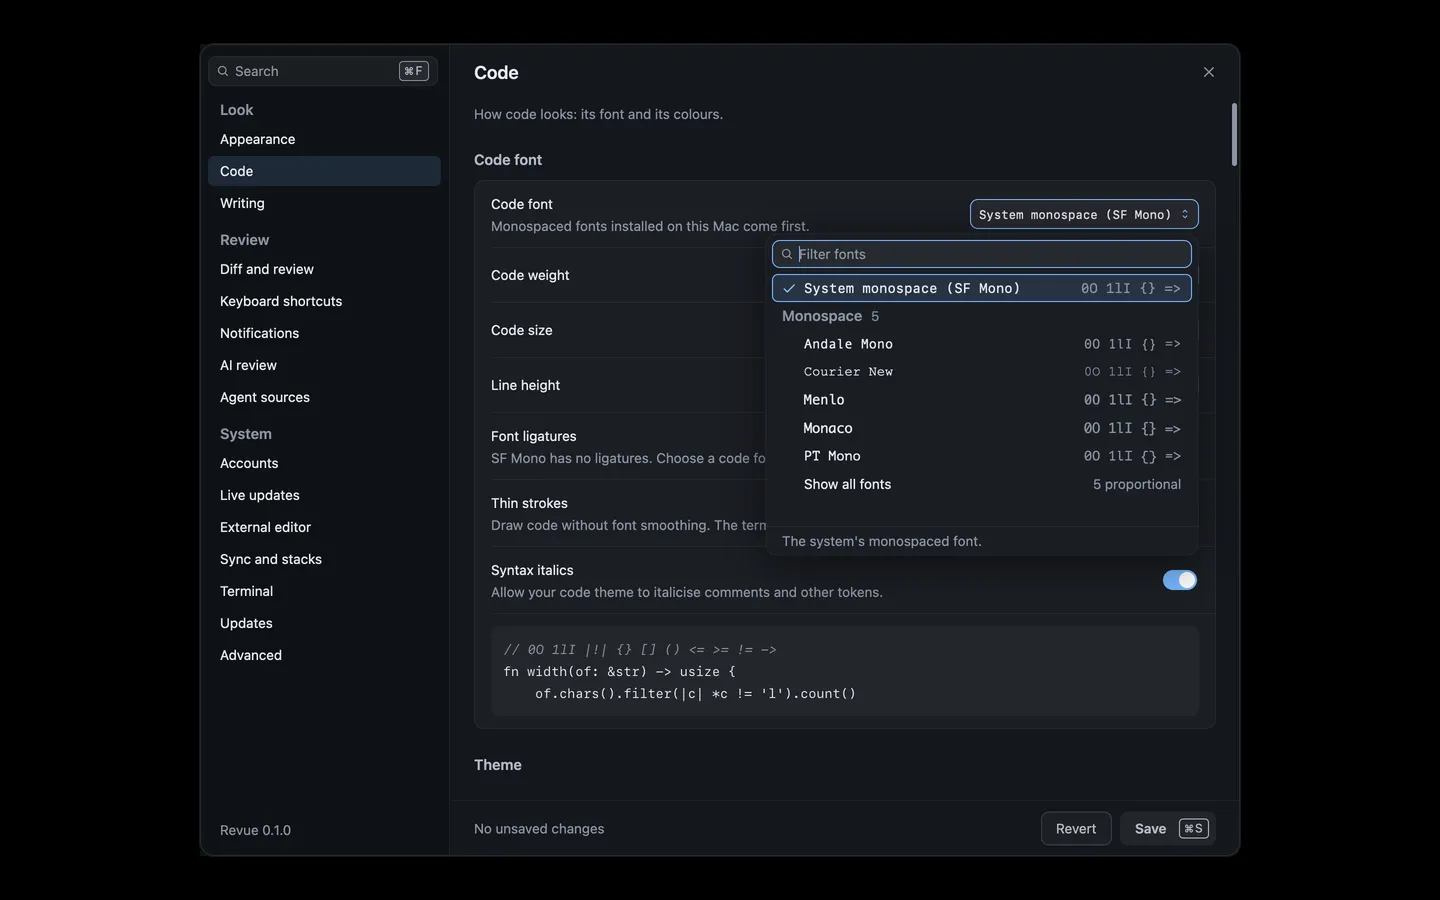Click the Monospace 5 group header
The width and height of the screenshot is (1440, 900).
coord(830,316)
